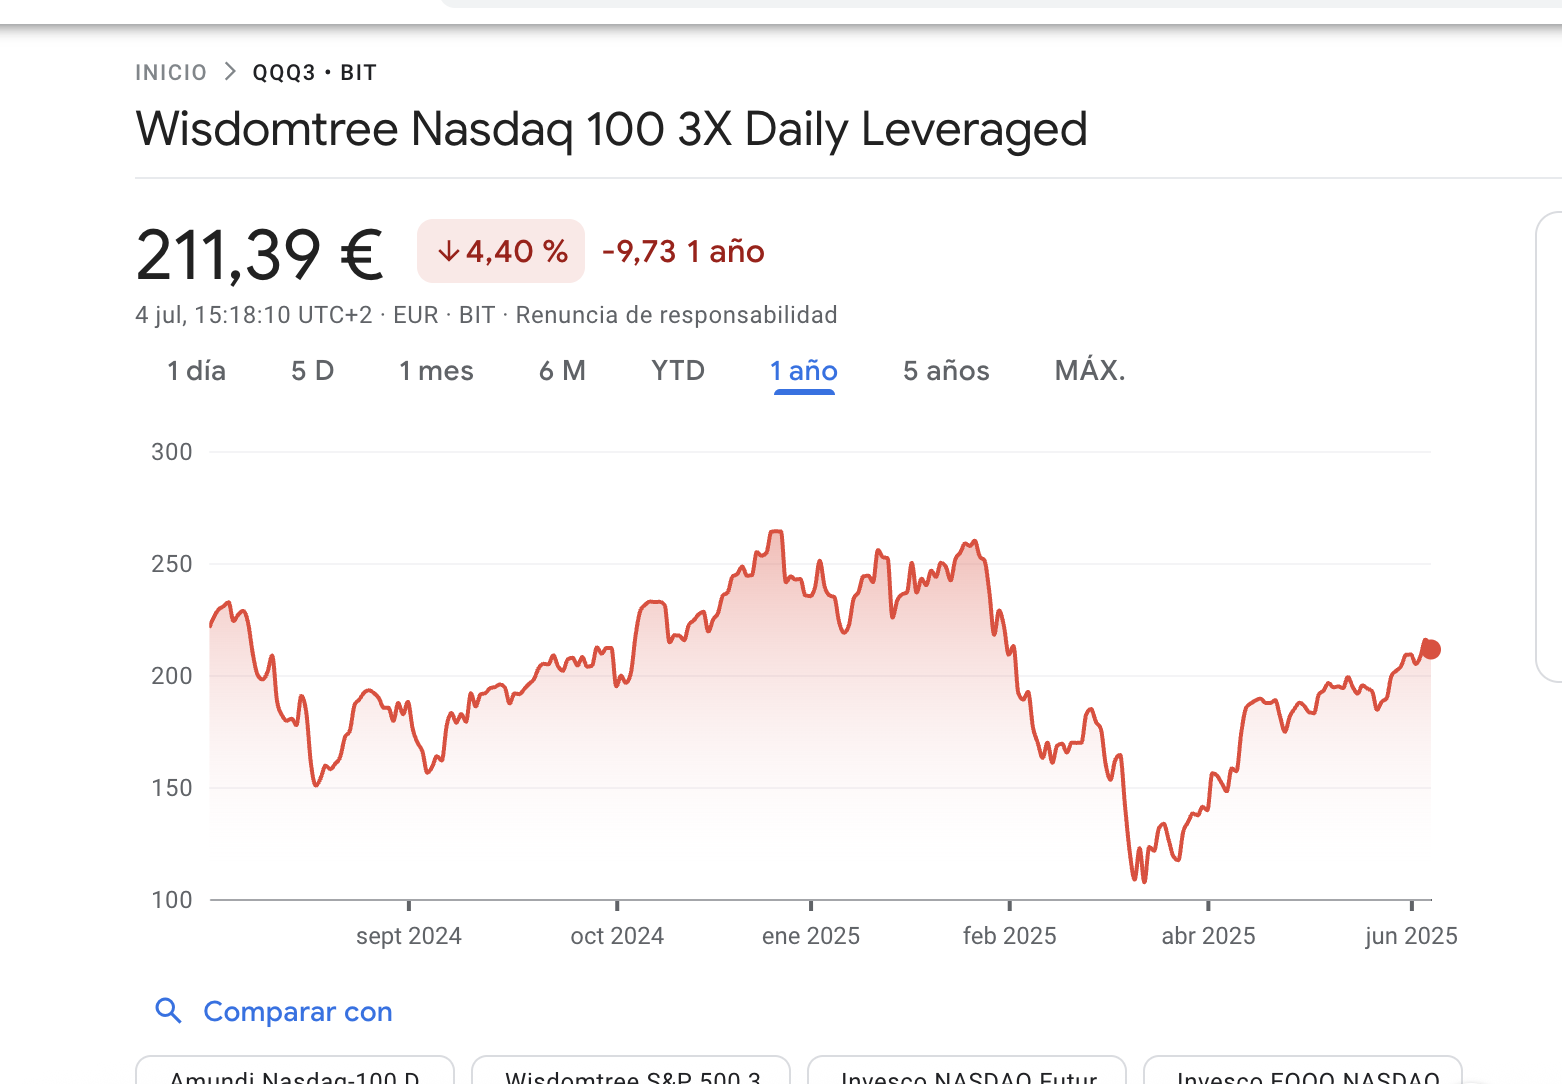
Task: Add Wisdomtree S&P 500 3 comparison chip
Action: [x=631, y=1071]
